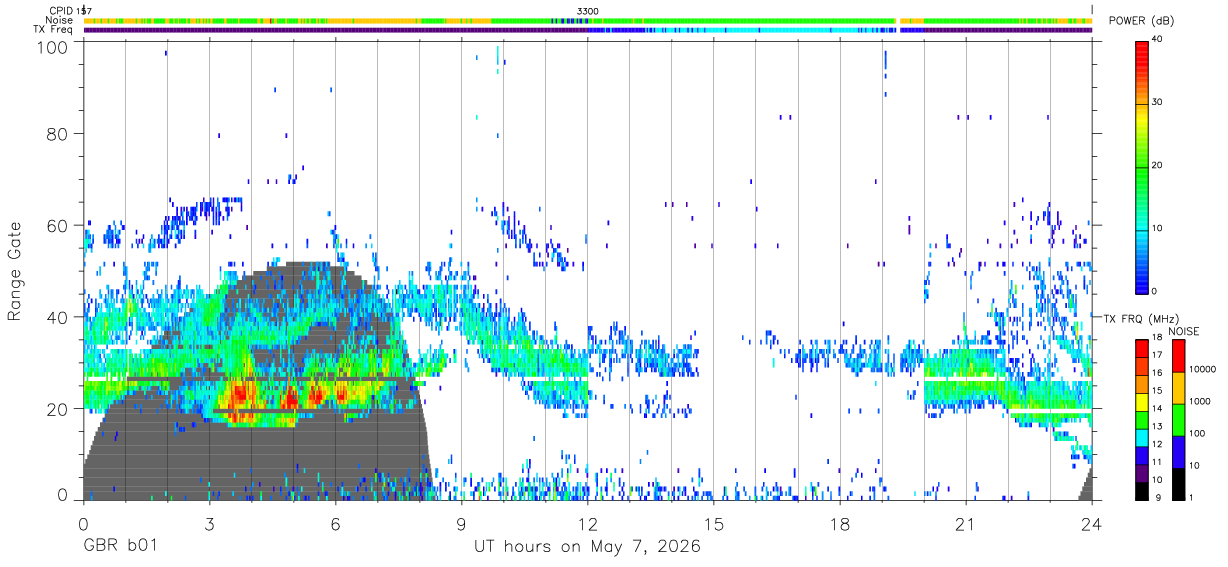
Task: Click the x-axis tick label '9'
Action: [x=462, y=523]
